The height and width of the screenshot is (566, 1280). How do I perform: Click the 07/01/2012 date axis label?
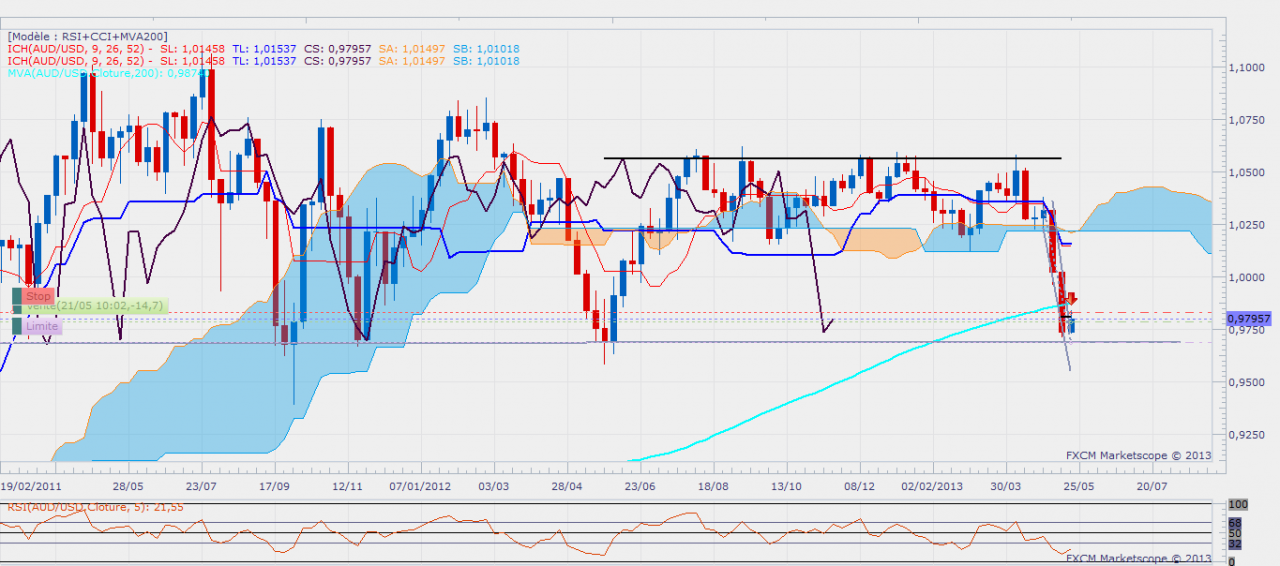tap(419, 485)
